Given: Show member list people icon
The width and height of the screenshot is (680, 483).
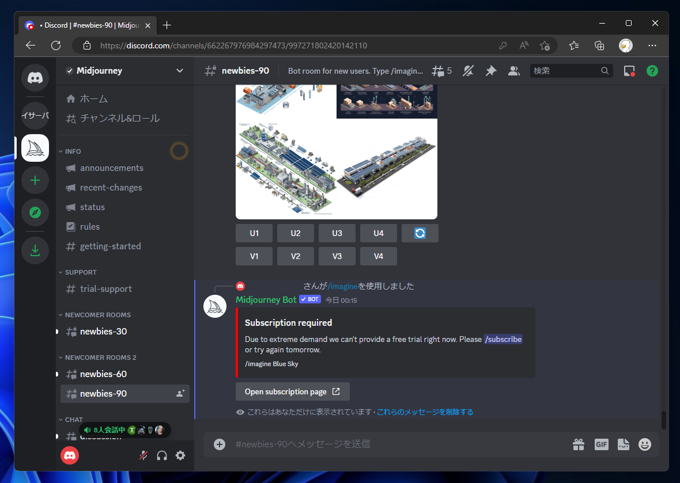Looking at the screenshot, I should (x=514, y=71).
